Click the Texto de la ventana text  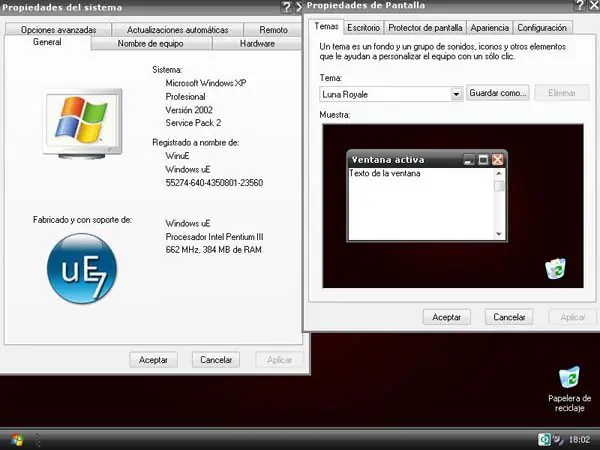tap(385, 173)
